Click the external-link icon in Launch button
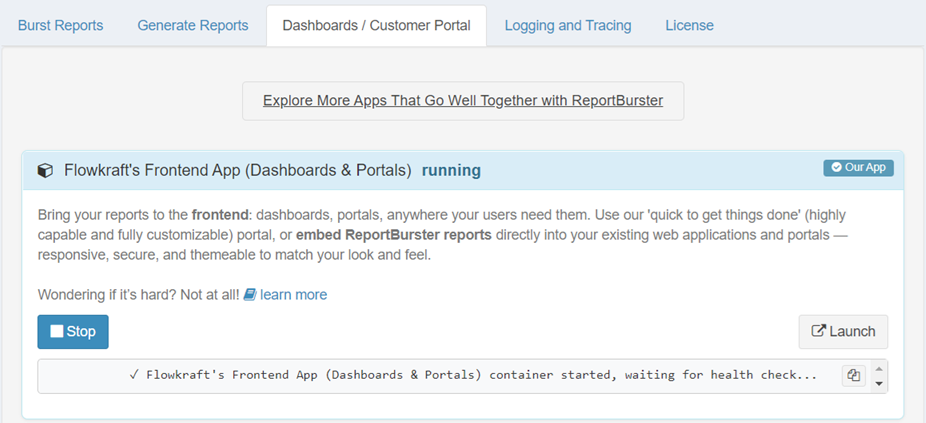Screen dimensions: 926x423 click(x=820, y=332)
